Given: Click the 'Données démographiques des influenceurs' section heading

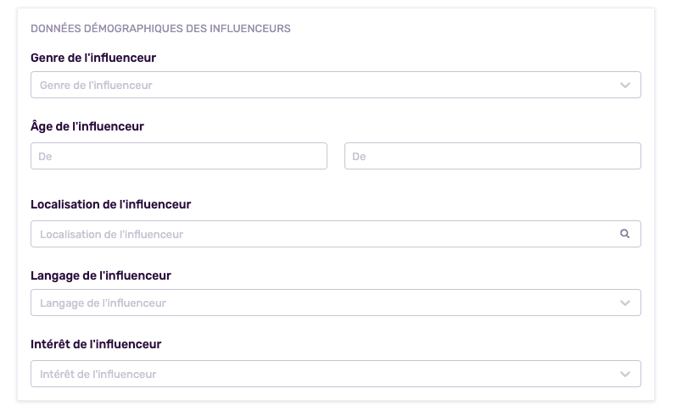Looking at the screenshot, I should 160,29.
